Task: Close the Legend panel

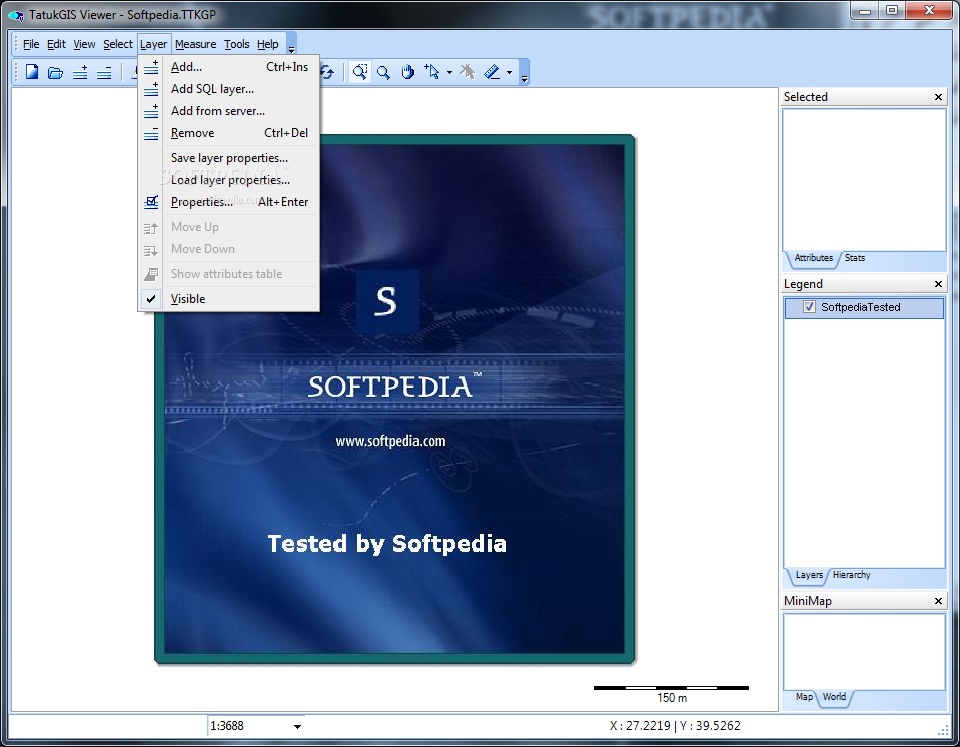Action: coord(938,284)
